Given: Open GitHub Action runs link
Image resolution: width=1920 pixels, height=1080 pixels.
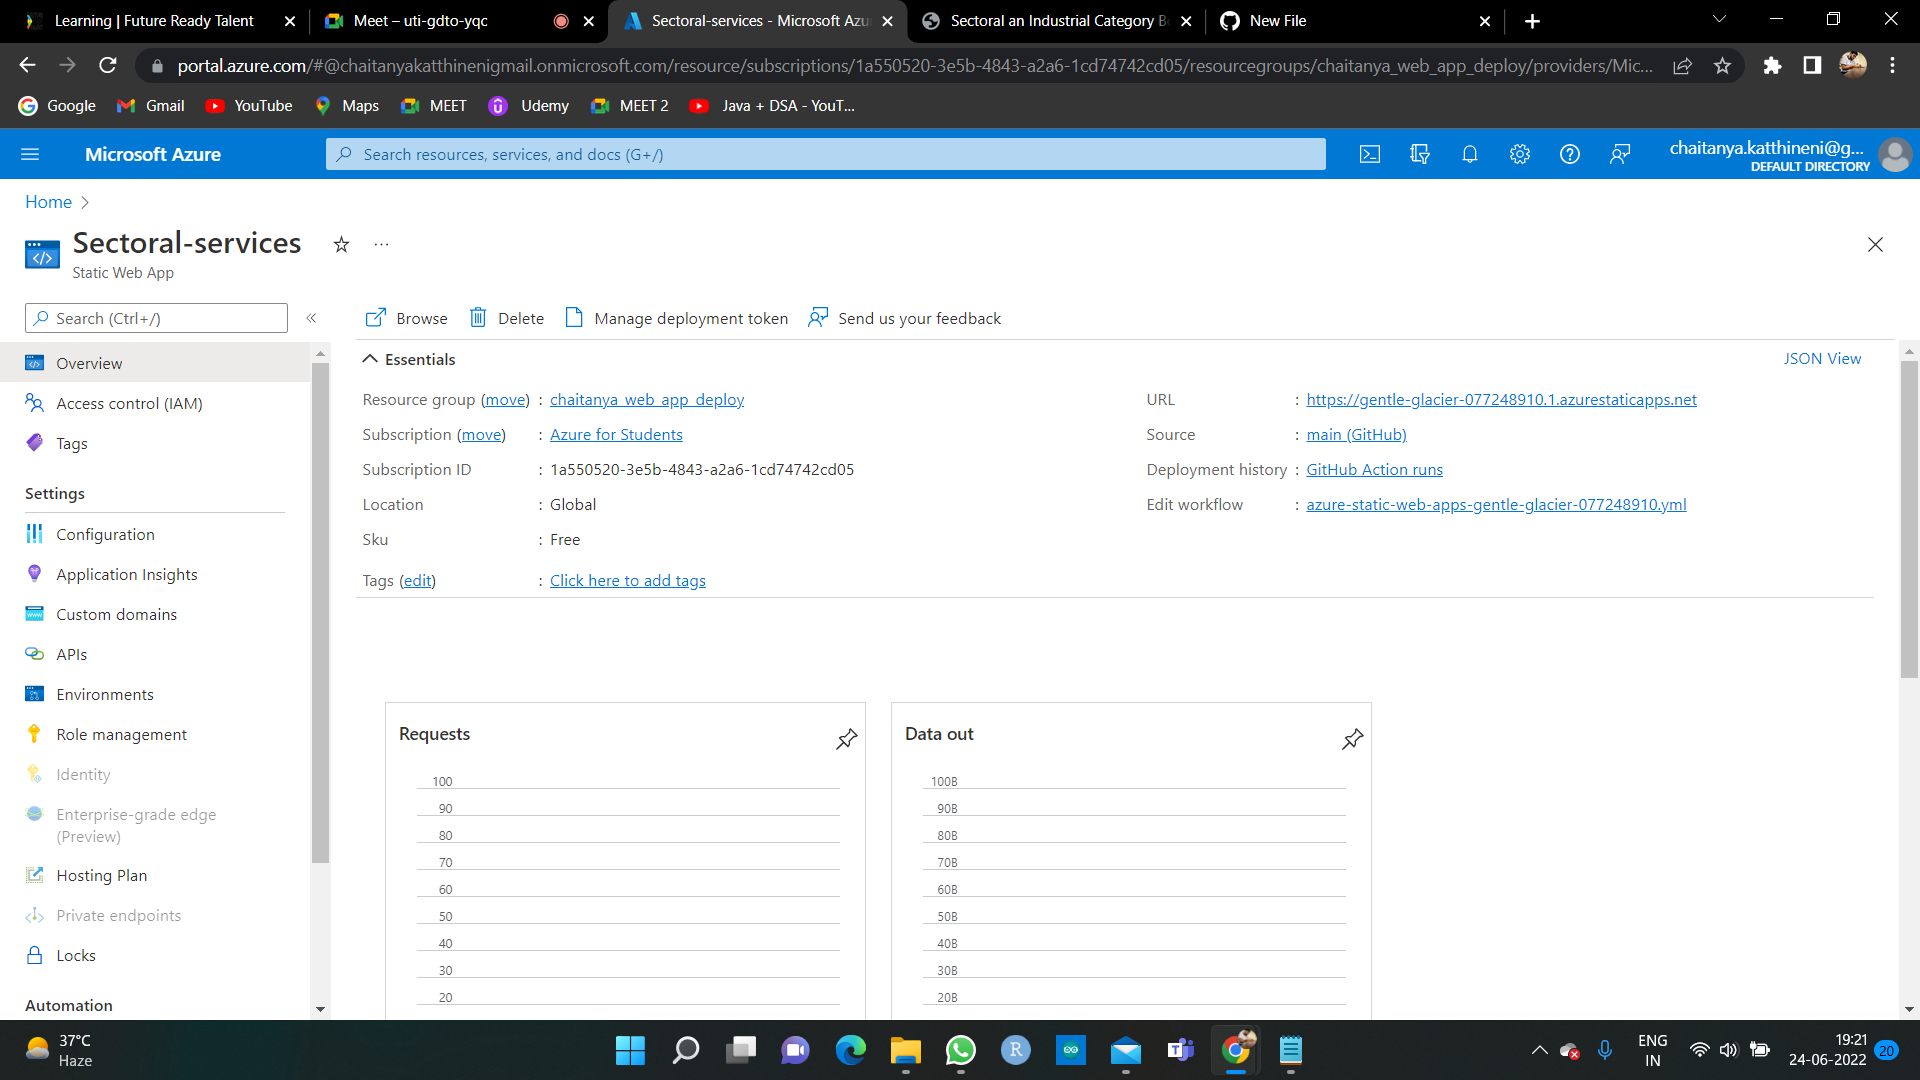Looking at the screenshot, I should tap(1374, 470).
